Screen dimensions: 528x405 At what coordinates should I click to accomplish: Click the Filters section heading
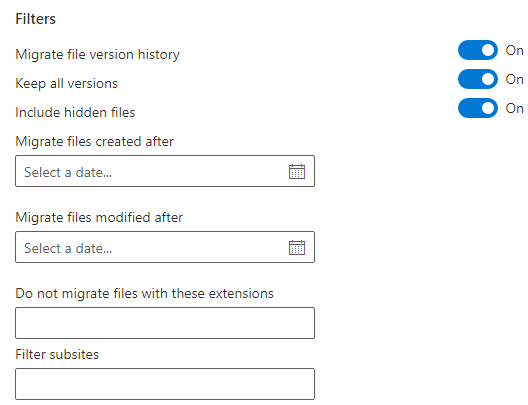36,19
